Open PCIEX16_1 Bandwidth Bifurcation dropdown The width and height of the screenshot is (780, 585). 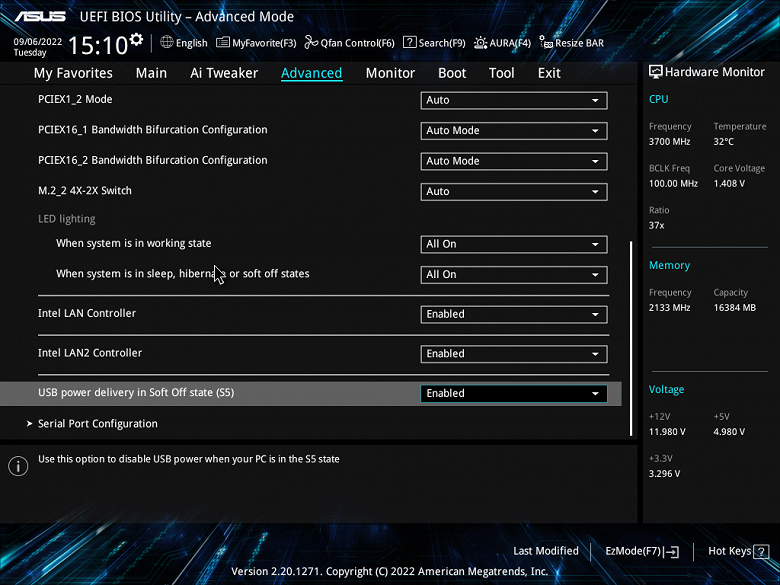(514, 131)
